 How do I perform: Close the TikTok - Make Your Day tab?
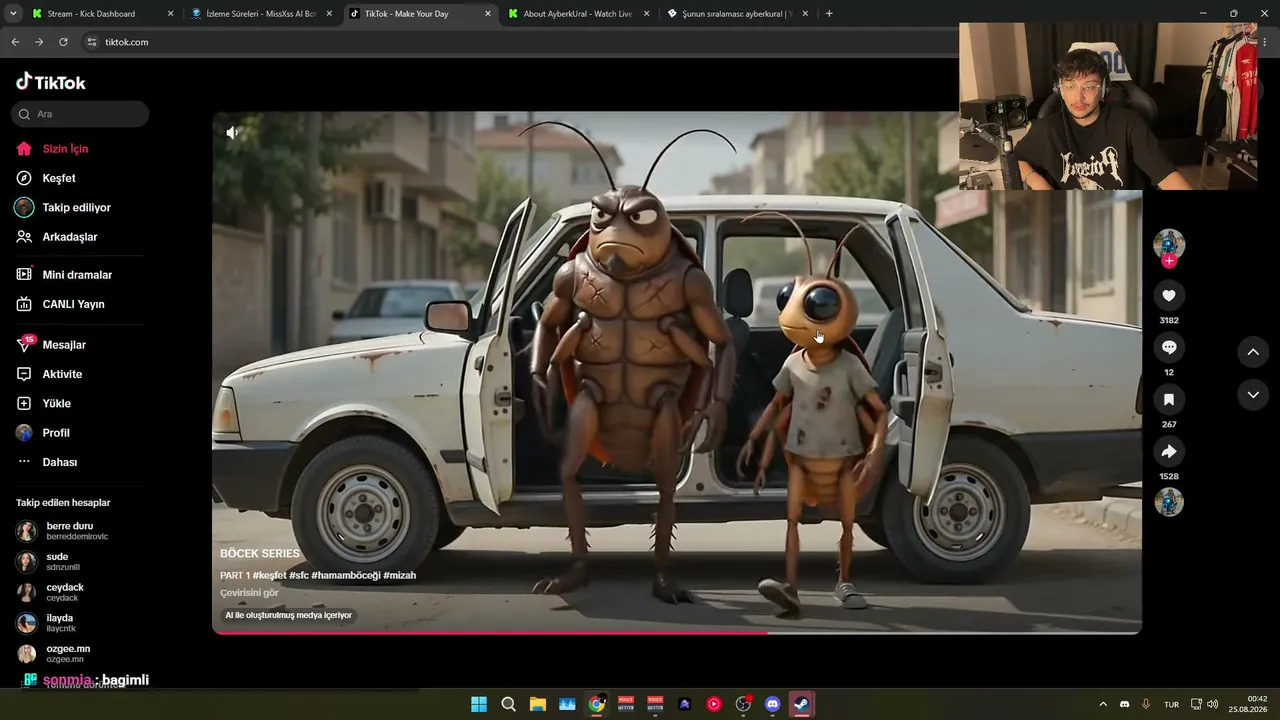[x=488, y=14]
